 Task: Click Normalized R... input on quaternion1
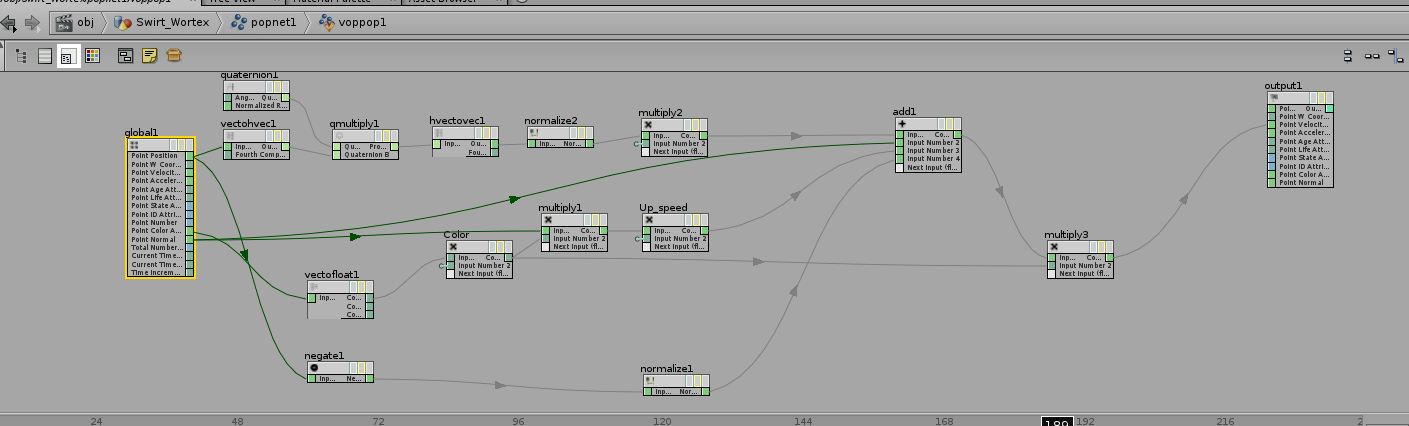(x=227, y=105)
